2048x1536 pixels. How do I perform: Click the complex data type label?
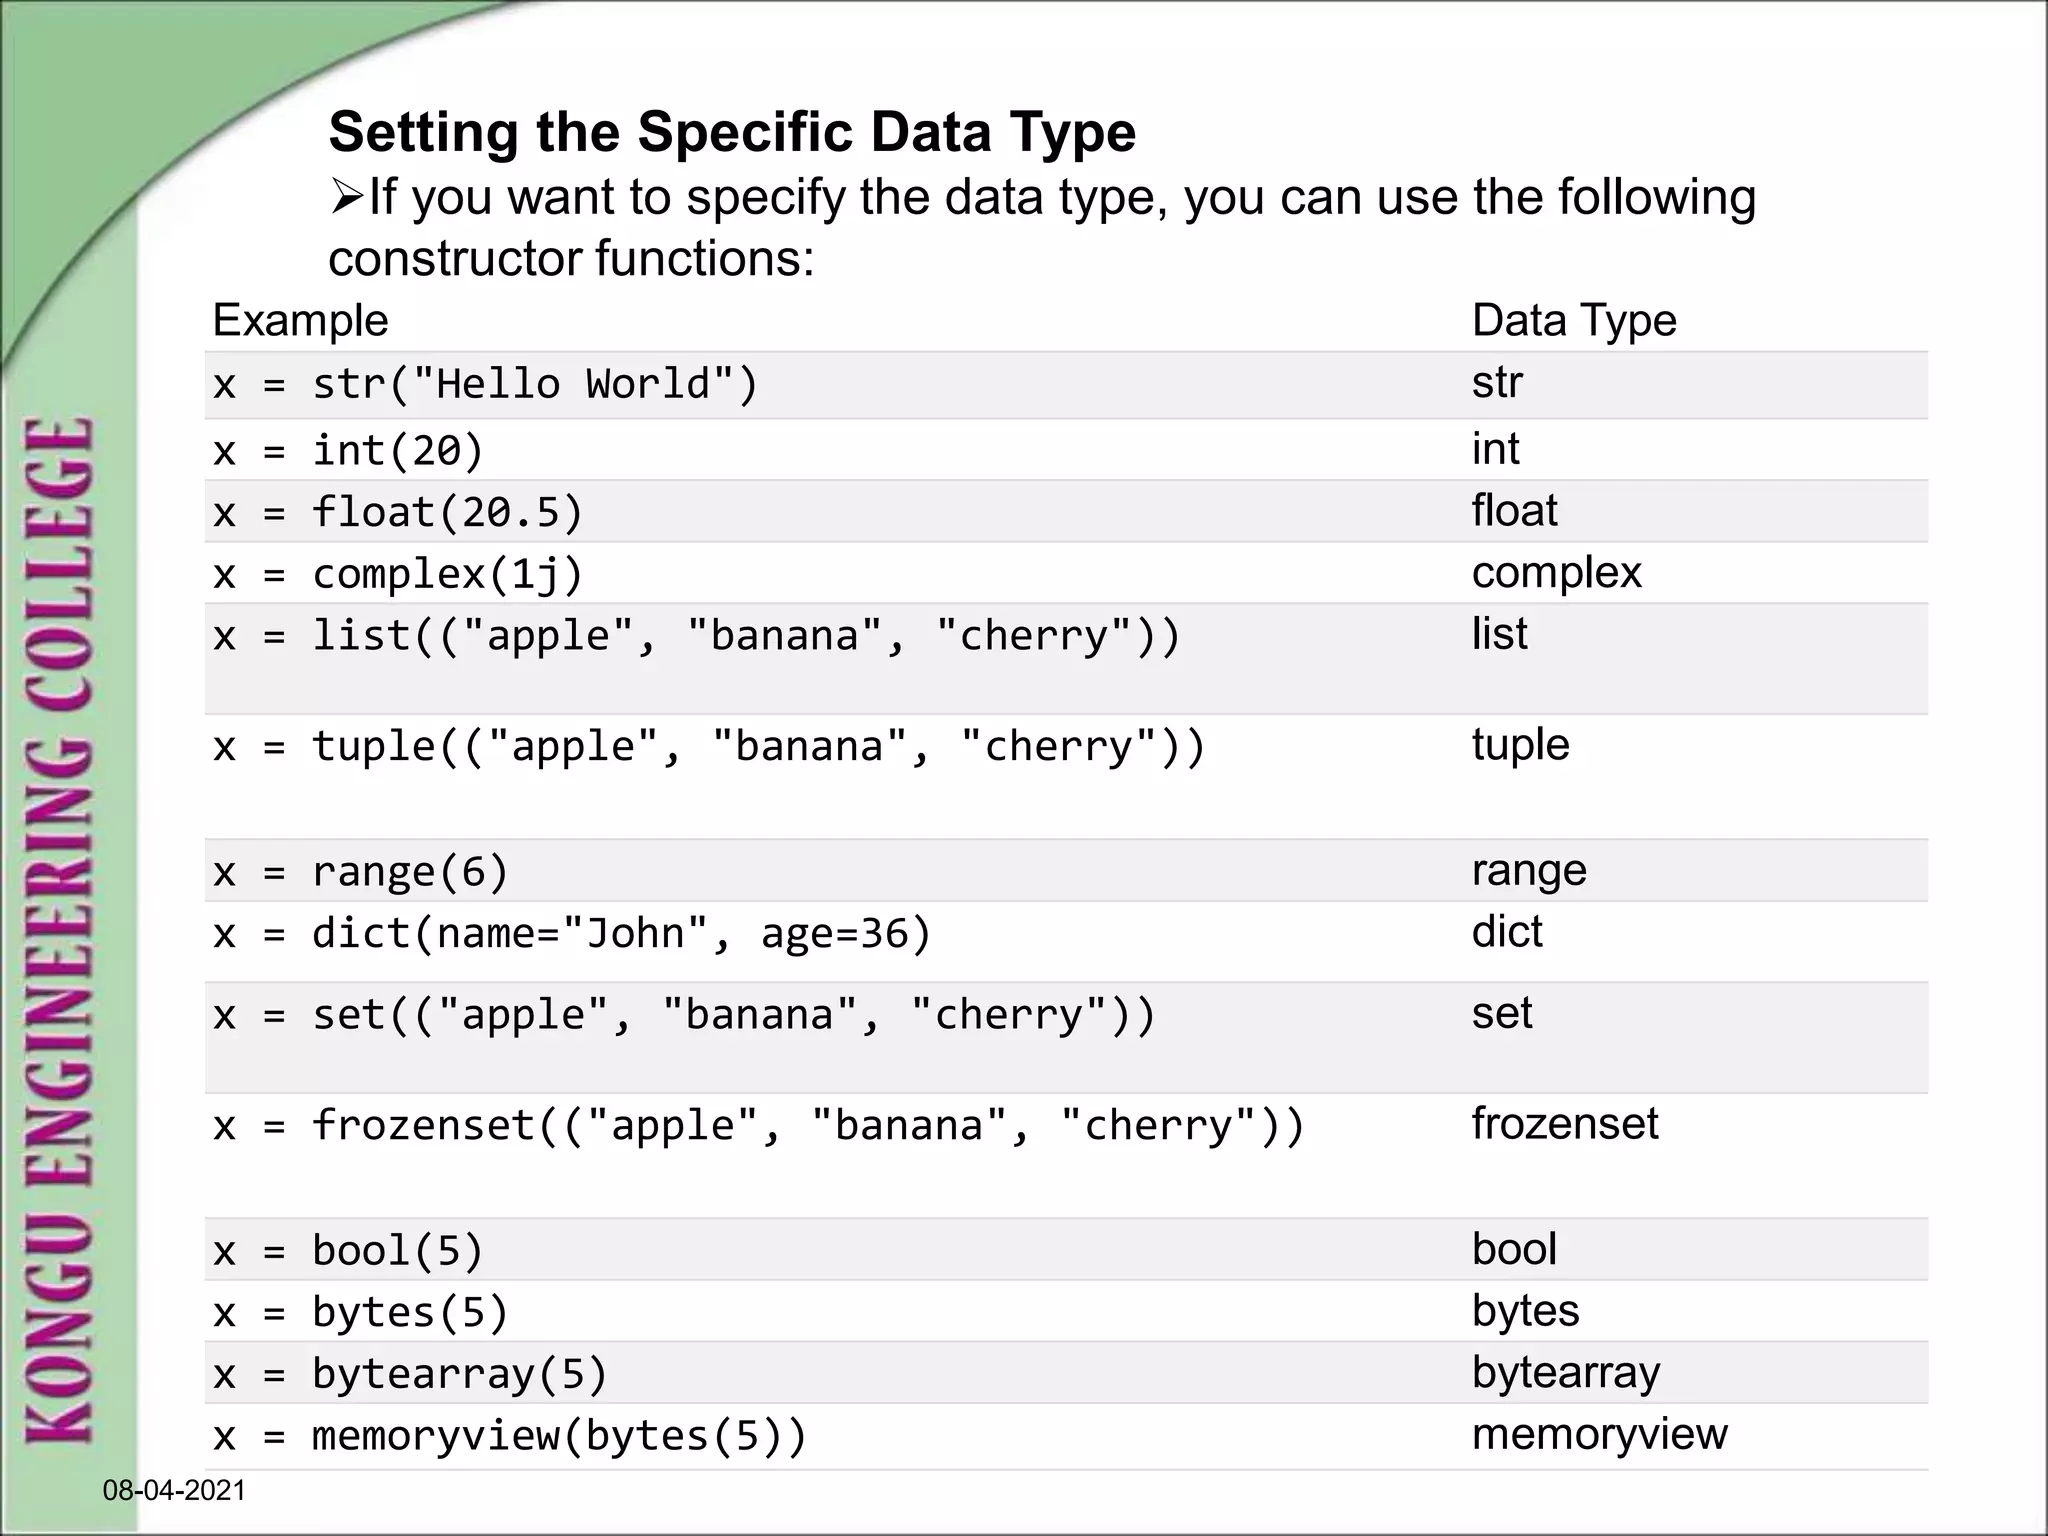pyautogui.click(x=1557, y=573)
